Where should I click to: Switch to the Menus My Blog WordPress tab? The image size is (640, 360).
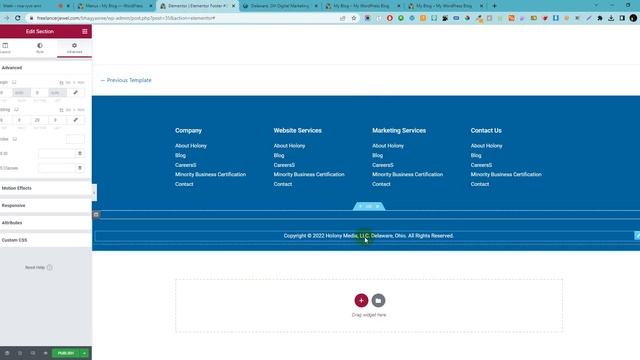tap(114, 6)
